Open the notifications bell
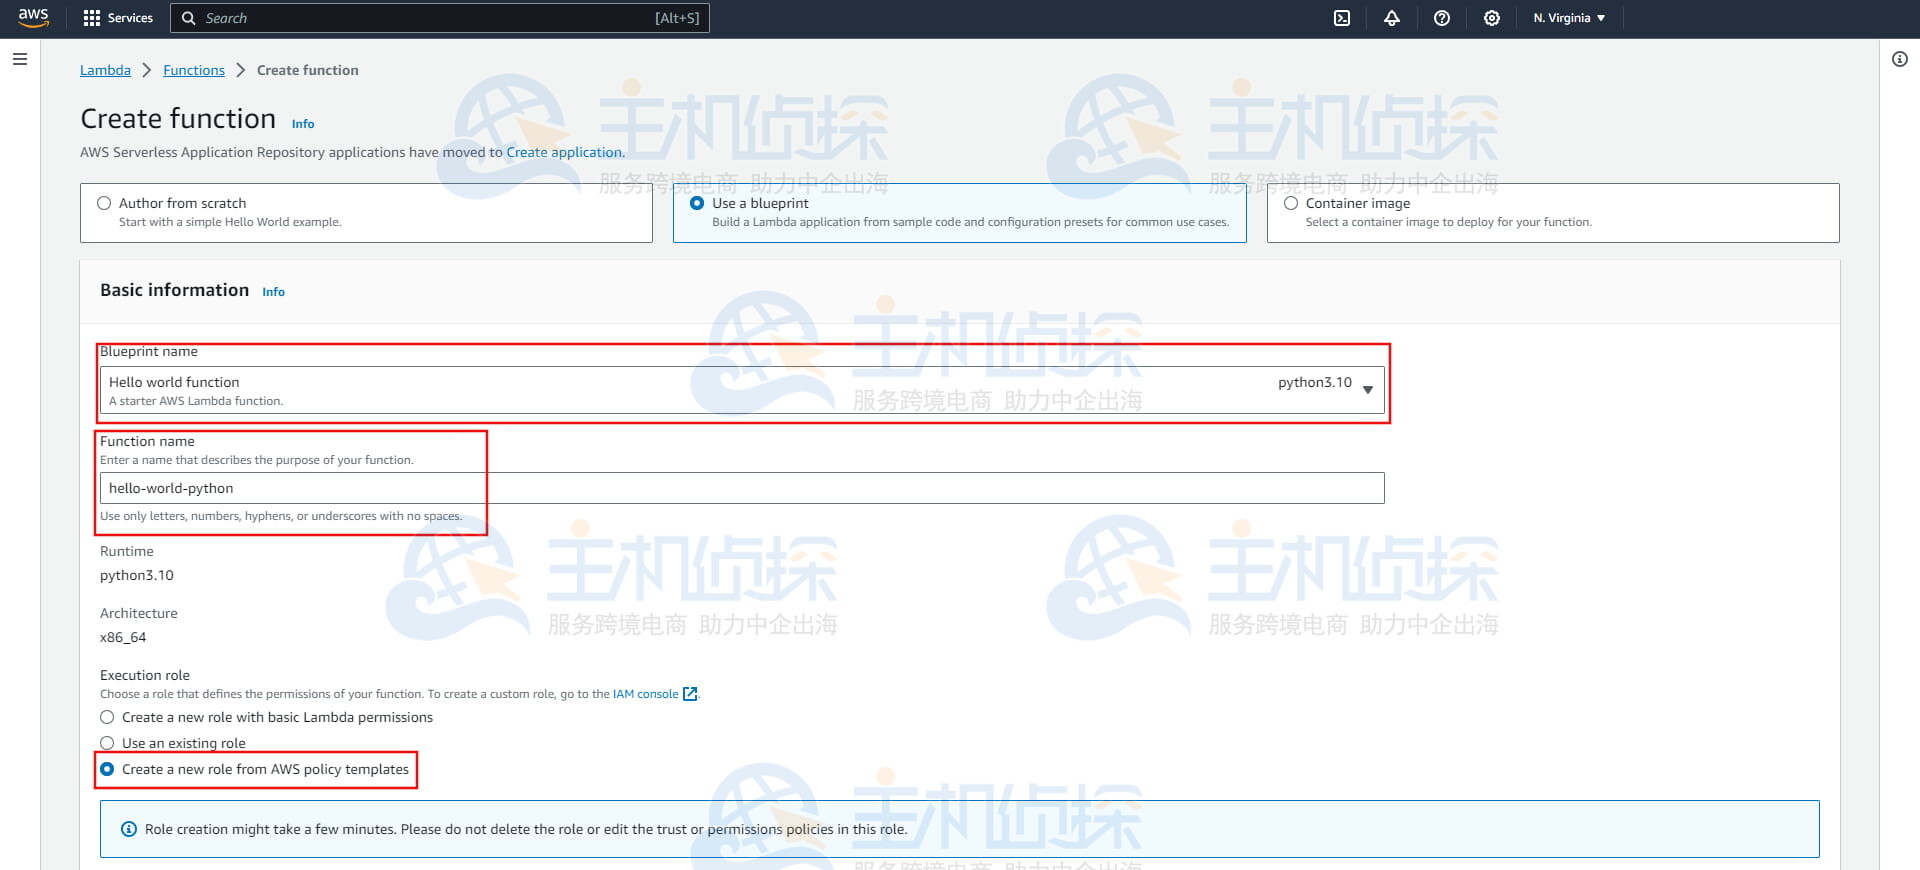1920x870 pixels. tap(1392, 18)
